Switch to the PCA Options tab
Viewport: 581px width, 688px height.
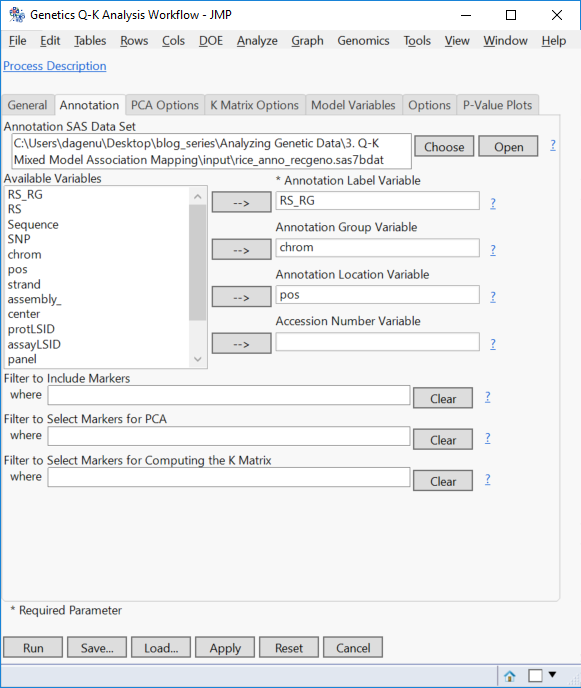(x=165, y=105)
